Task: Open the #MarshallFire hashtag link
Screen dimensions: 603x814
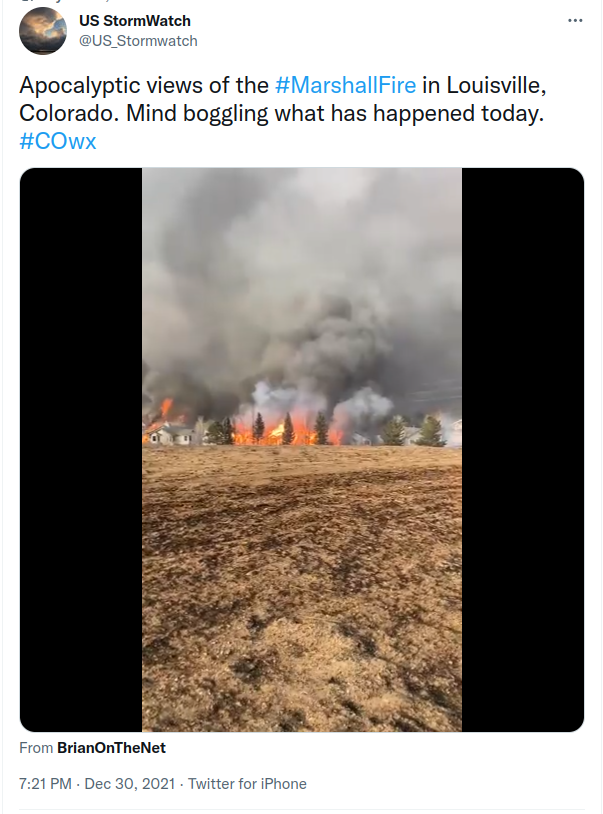Action: click(x=345, y=85)
